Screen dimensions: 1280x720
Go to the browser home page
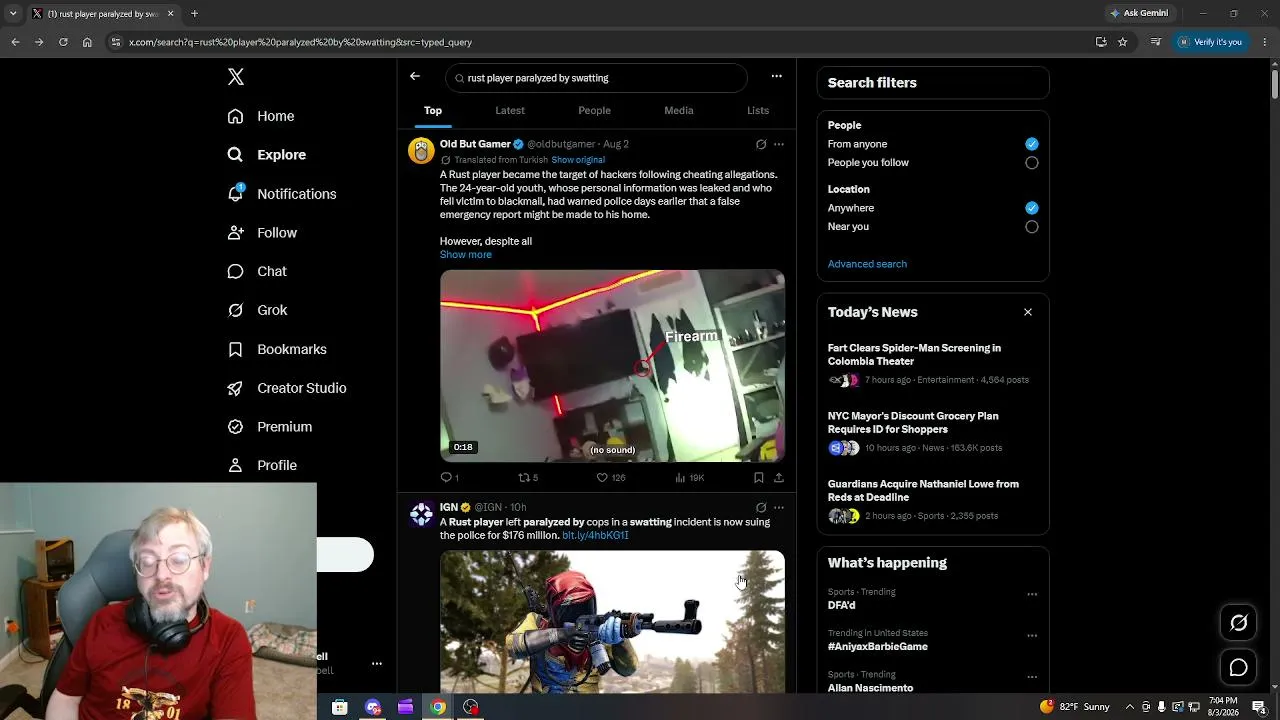click(87, 42)
